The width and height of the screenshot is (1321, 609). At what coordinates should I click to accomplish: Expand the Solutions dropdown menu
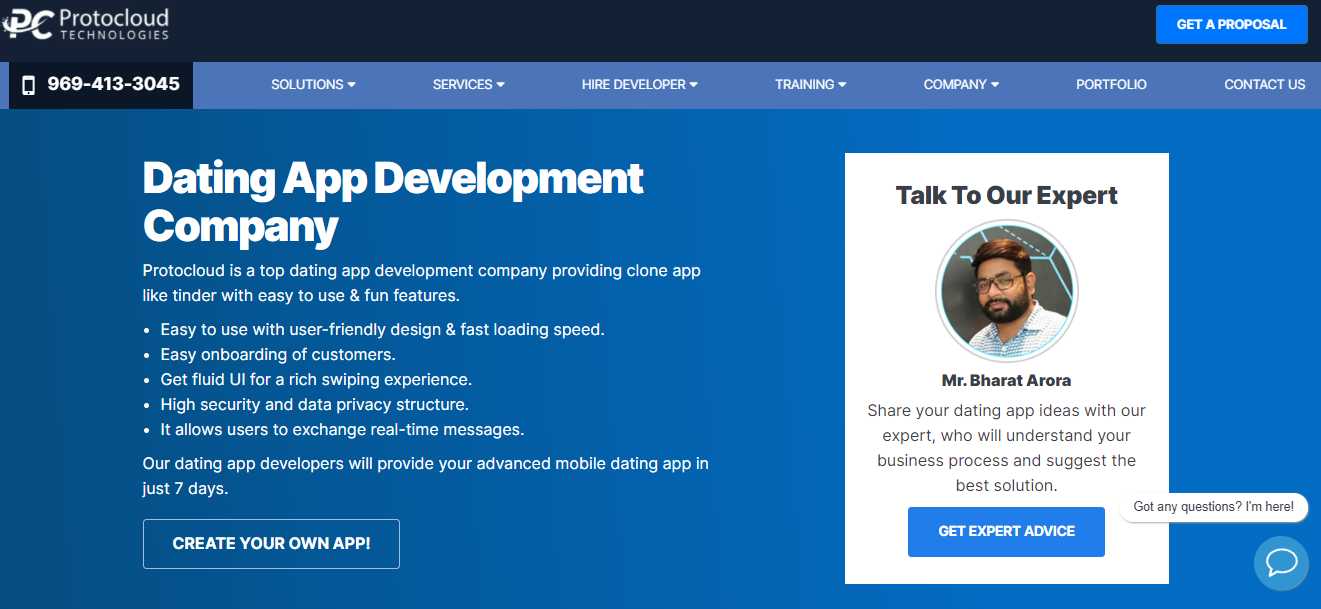click(313, 85)
